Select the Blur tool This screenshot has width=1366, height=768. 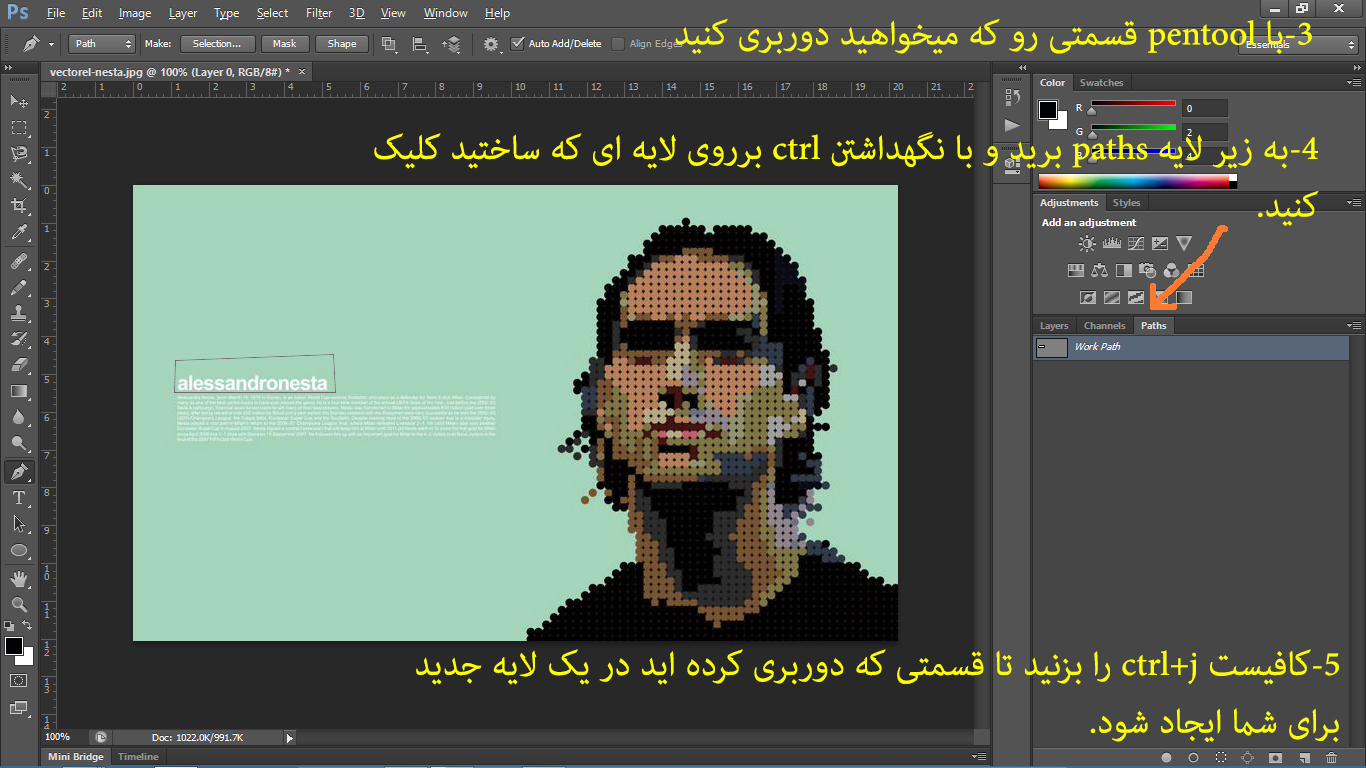(19, 418)
